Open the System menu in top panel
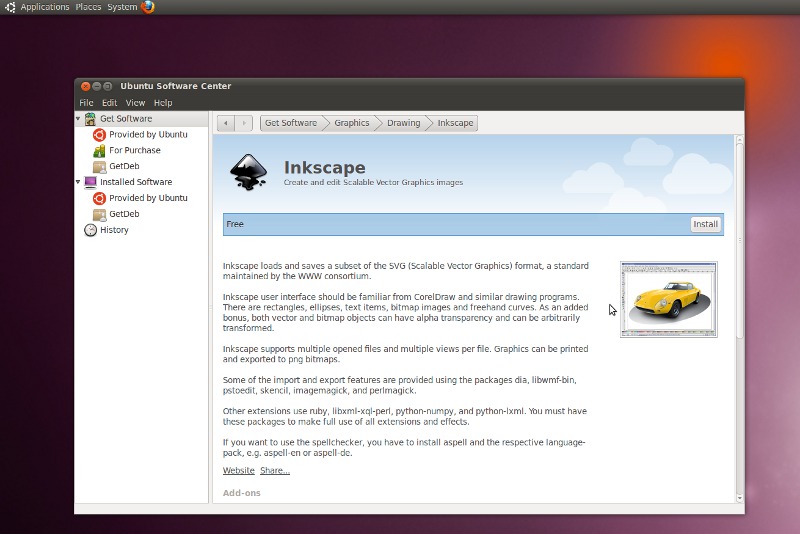This screenshot has height=534, width=800. tap(122, 7)
